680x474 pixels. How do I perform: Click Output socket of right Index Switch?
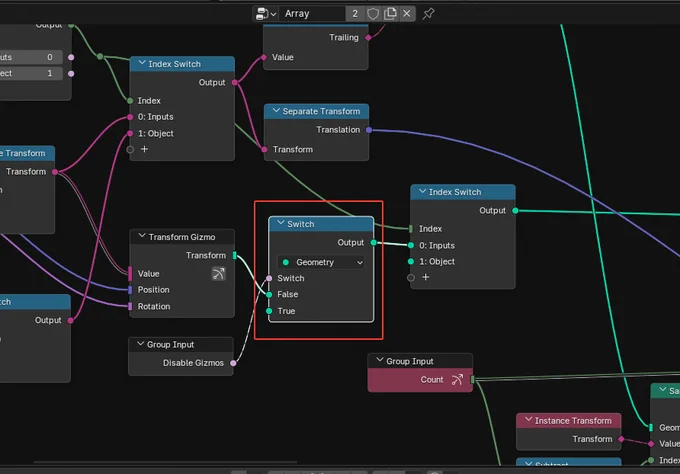[x=515, y=211]
